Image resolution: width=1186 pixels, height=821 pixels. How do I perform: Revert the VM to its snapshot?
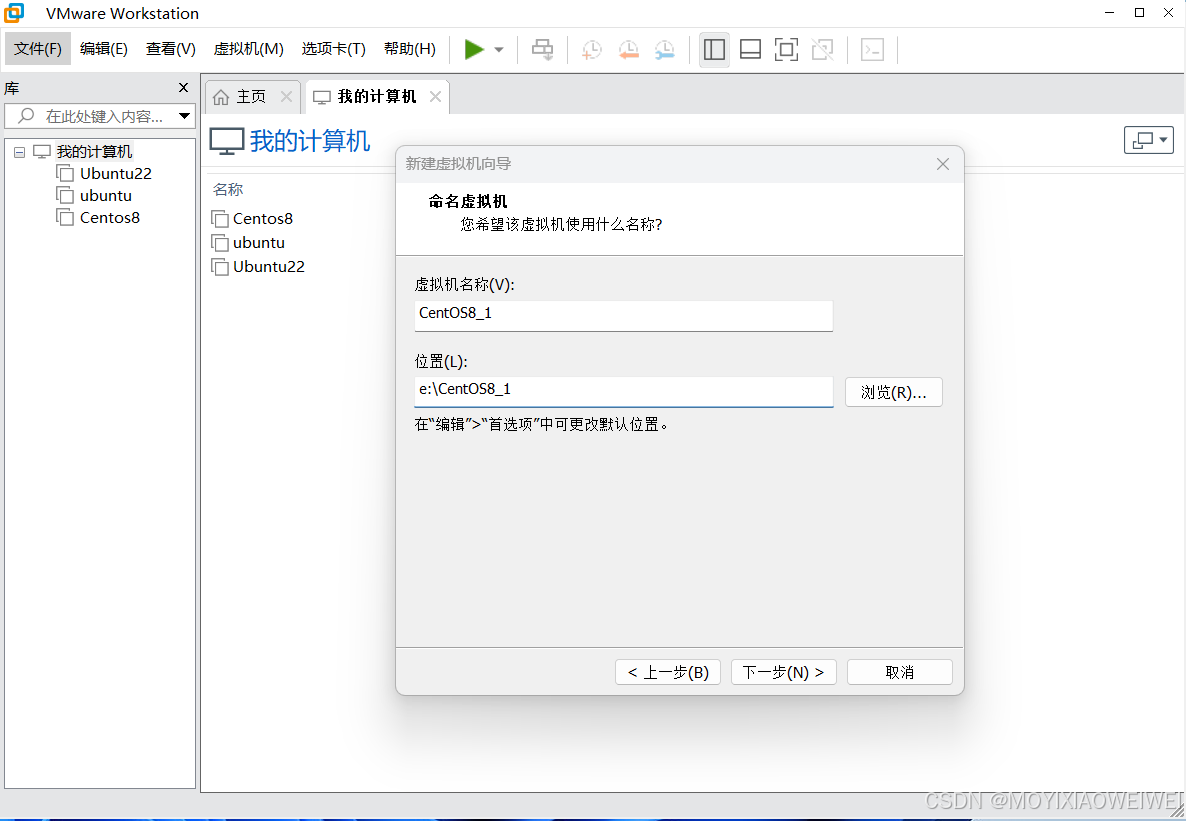pyautogui.click(x=628, y=49)
